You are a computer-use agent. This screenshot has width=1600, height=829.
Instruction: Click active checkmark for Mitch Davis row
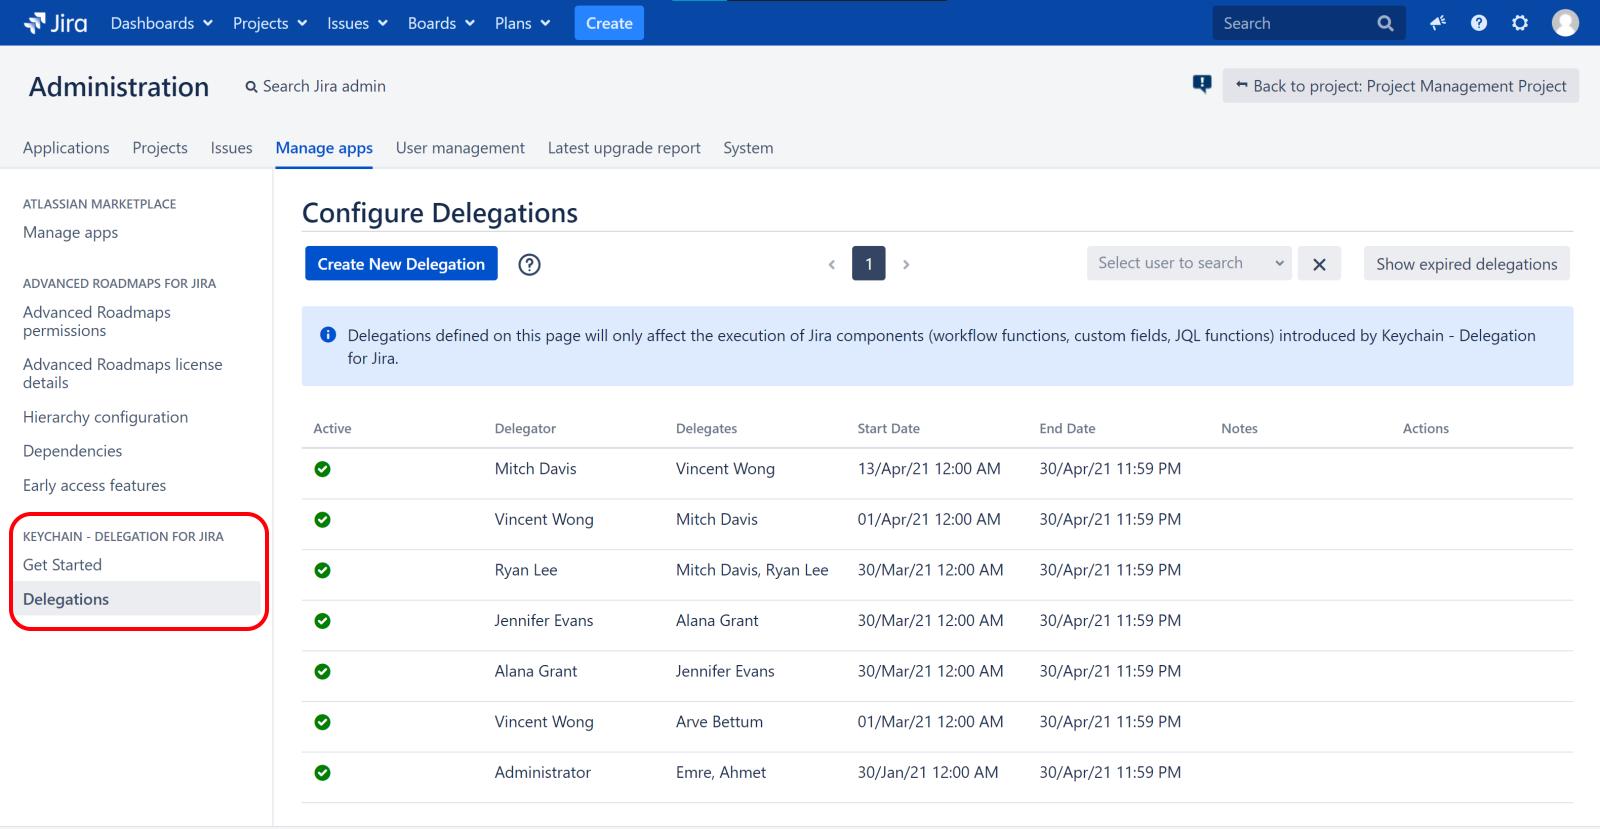[x=322, y=469]
